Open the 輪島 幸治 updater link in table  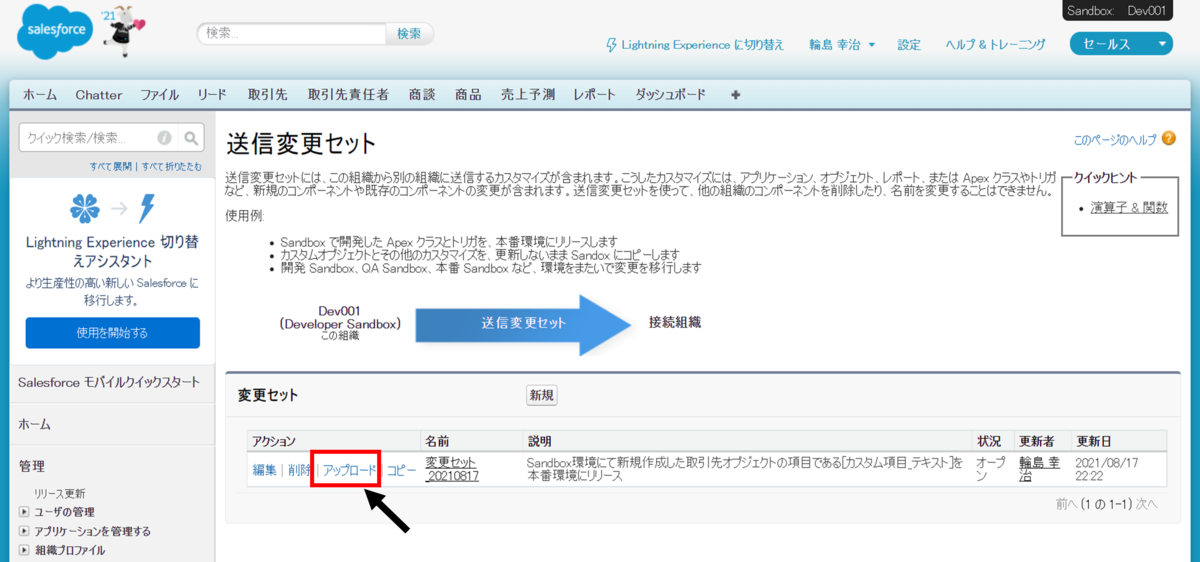(x=1038, y=470)
